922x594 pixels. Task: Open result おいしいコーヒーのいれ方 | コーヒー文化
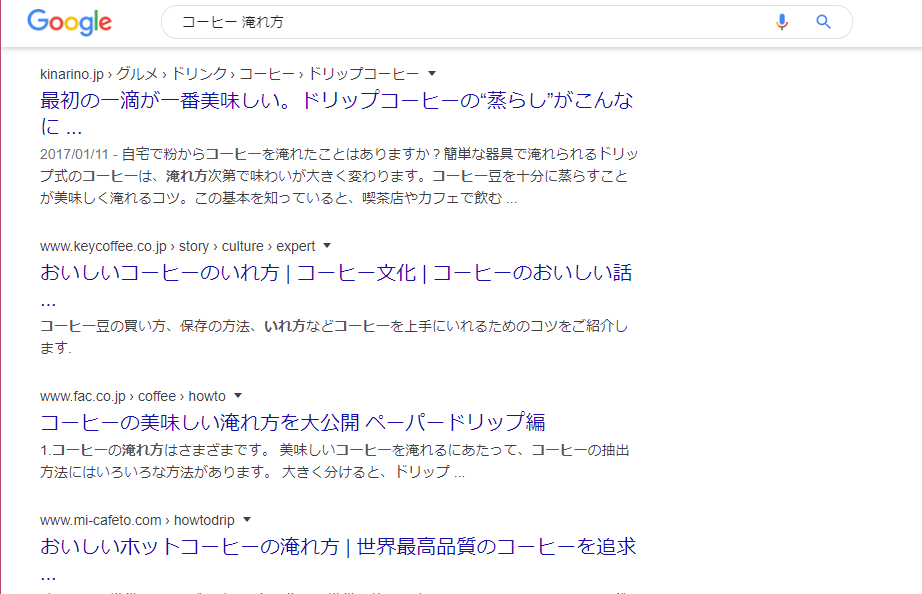[336, 285]
